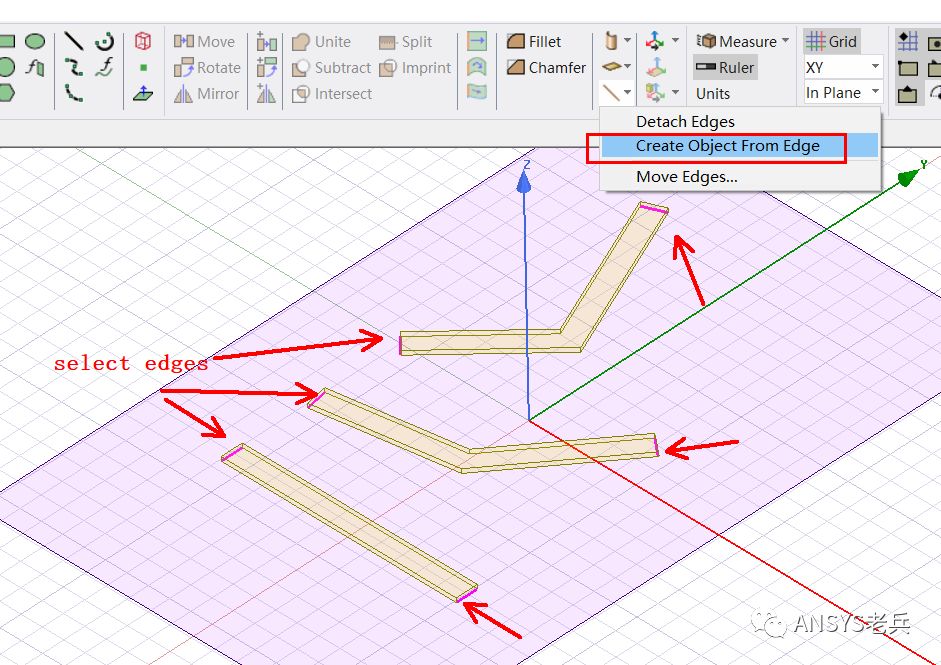941x665 pixels.
Task: Select the equation-based surface tool
Action: pos(35,67)
